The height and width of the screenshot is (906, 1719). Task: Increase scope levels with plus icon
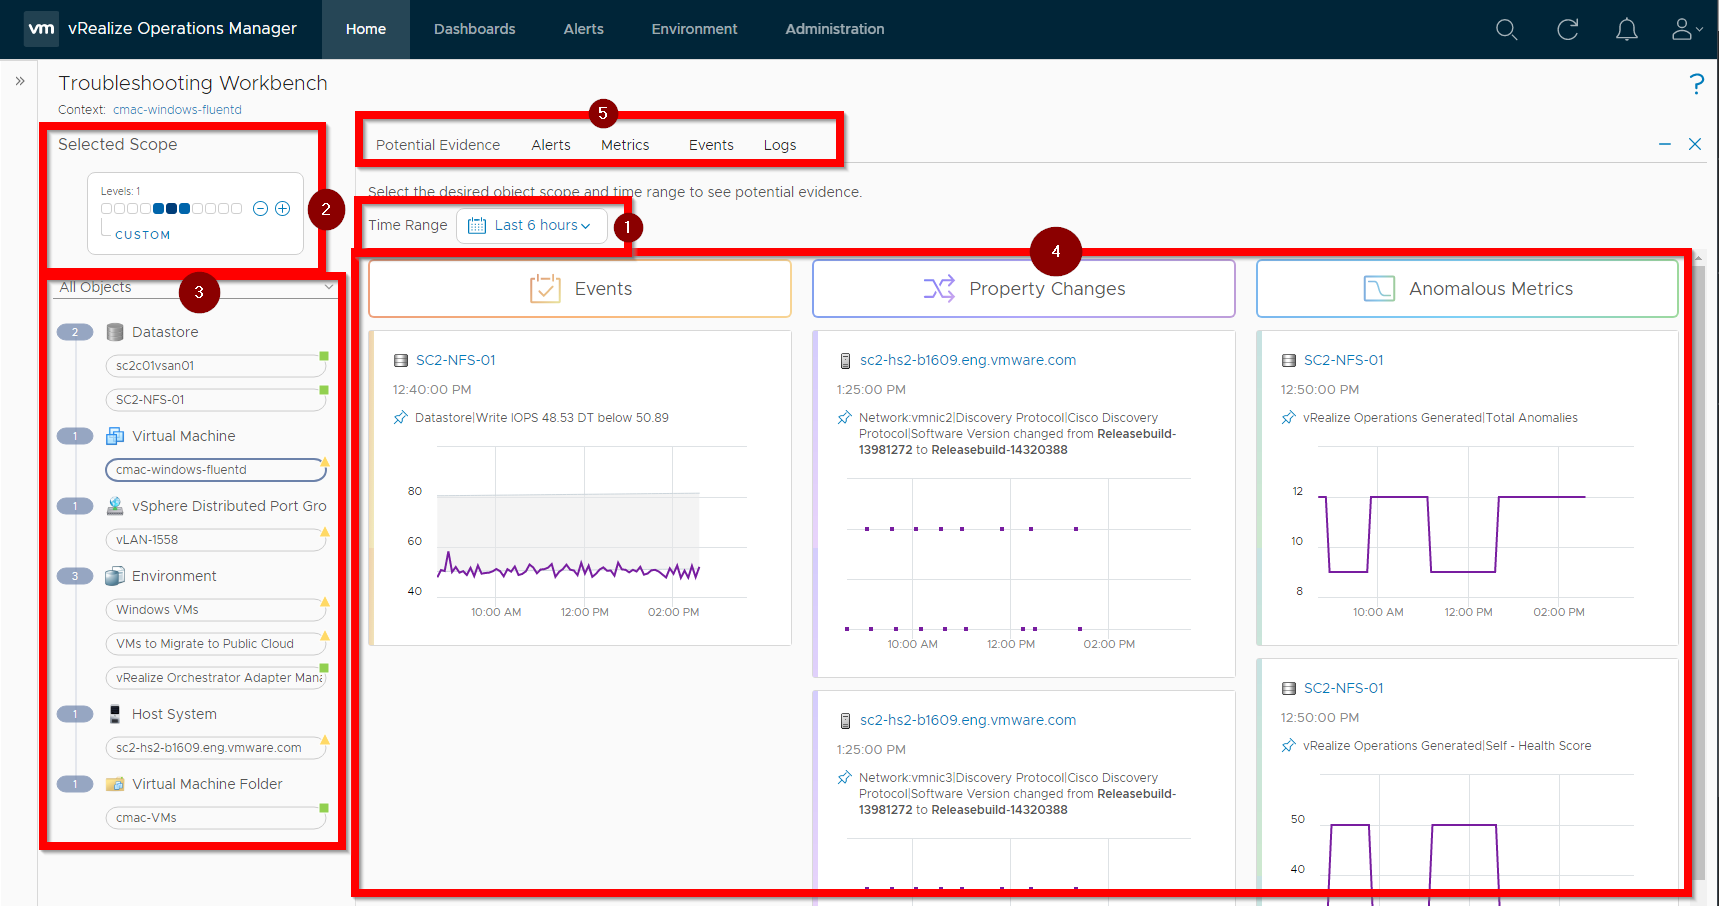283,209
